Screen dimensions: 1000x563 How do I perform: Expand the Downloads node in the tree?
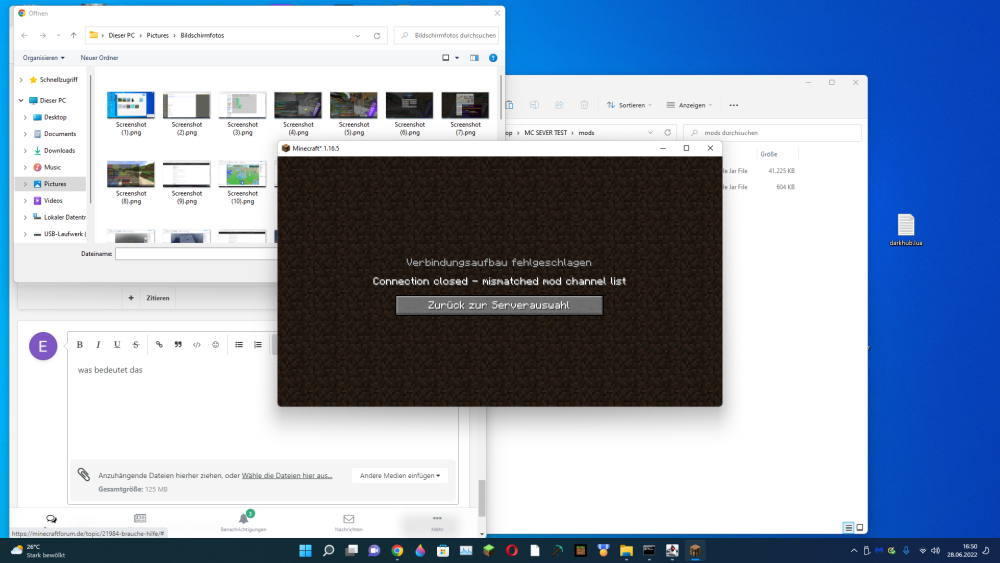click(26, 150)
